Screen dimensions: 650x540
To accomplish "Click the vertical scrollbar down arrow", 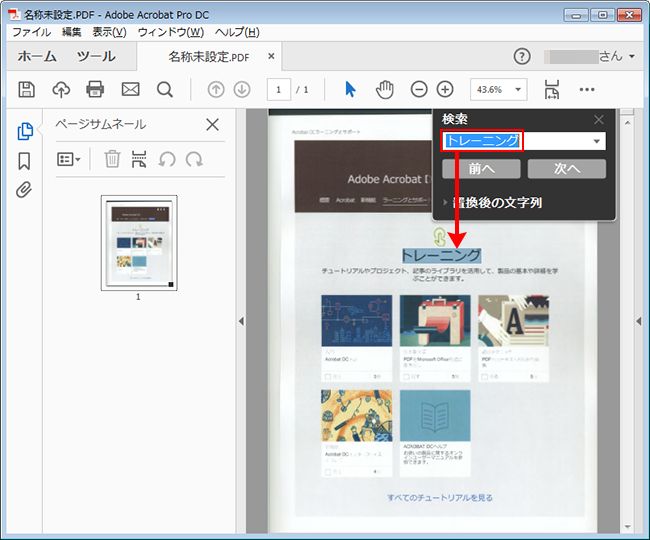I will tap(627, 527).
